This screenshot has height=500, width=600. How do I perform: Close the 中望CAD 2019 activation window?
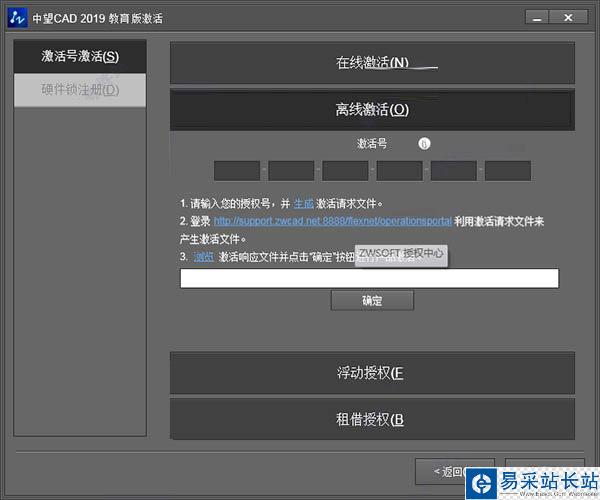pyautogui.click(x=569, y=18)
